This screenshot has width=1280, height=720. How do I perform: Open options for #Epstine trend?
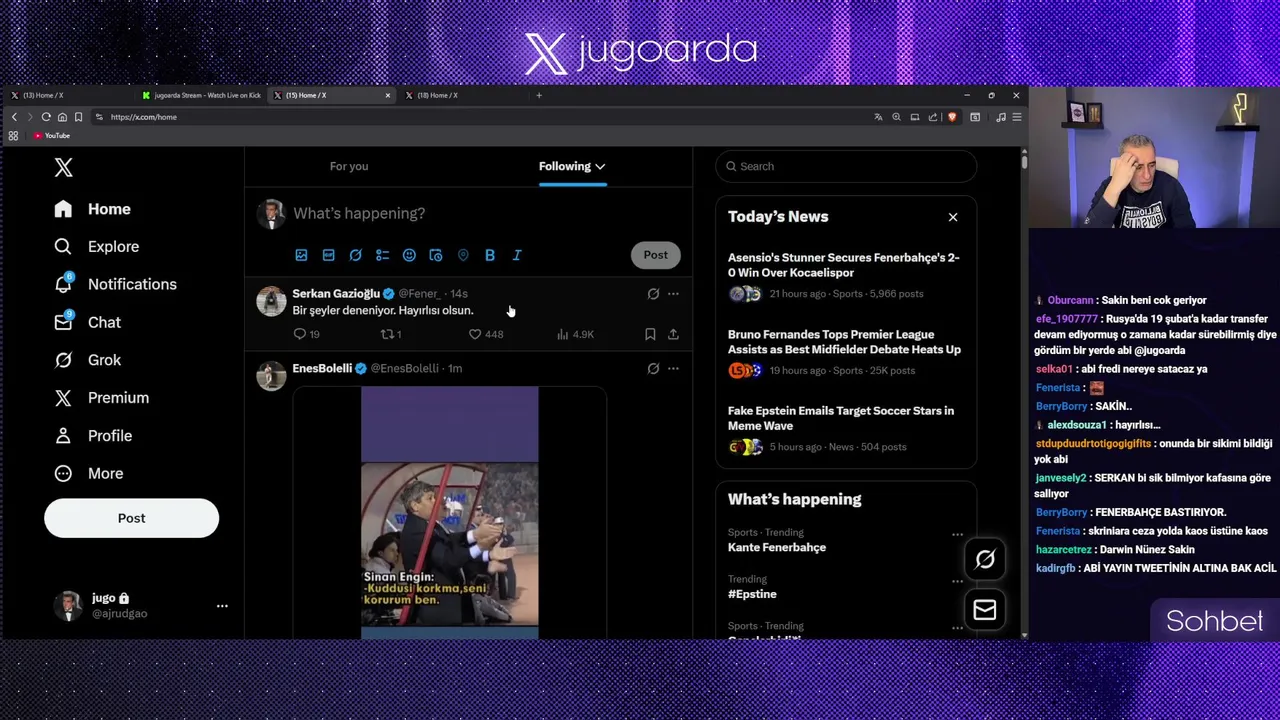pos(957,581)
